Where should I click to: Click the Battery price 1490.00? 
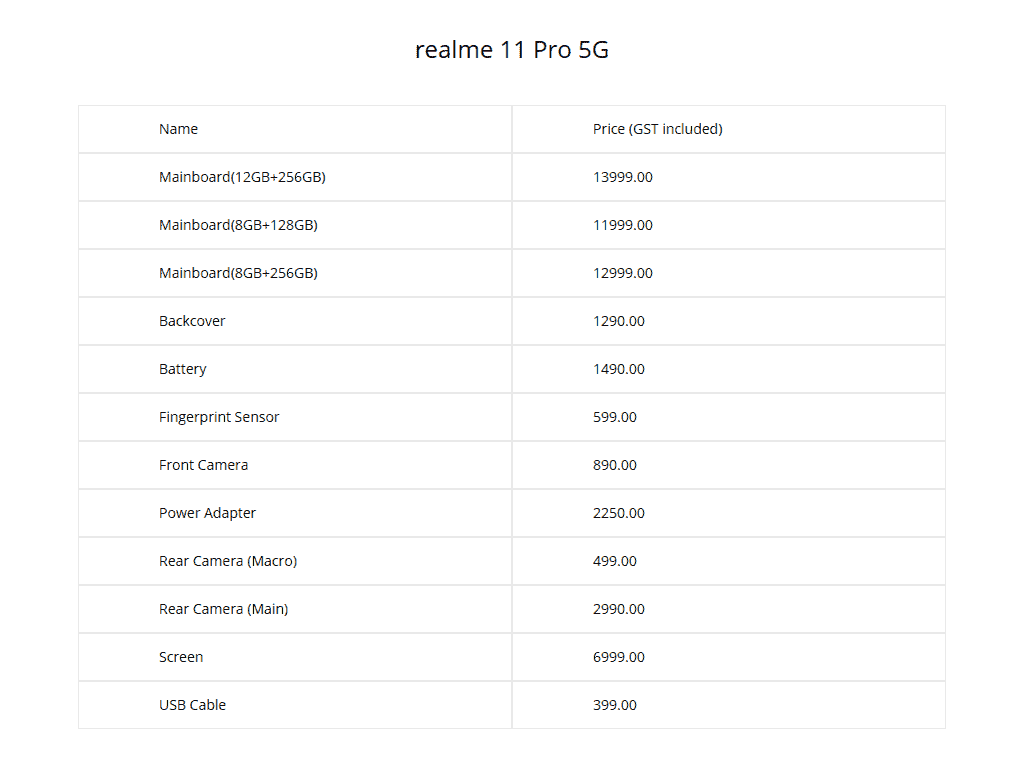coord(618,369)
